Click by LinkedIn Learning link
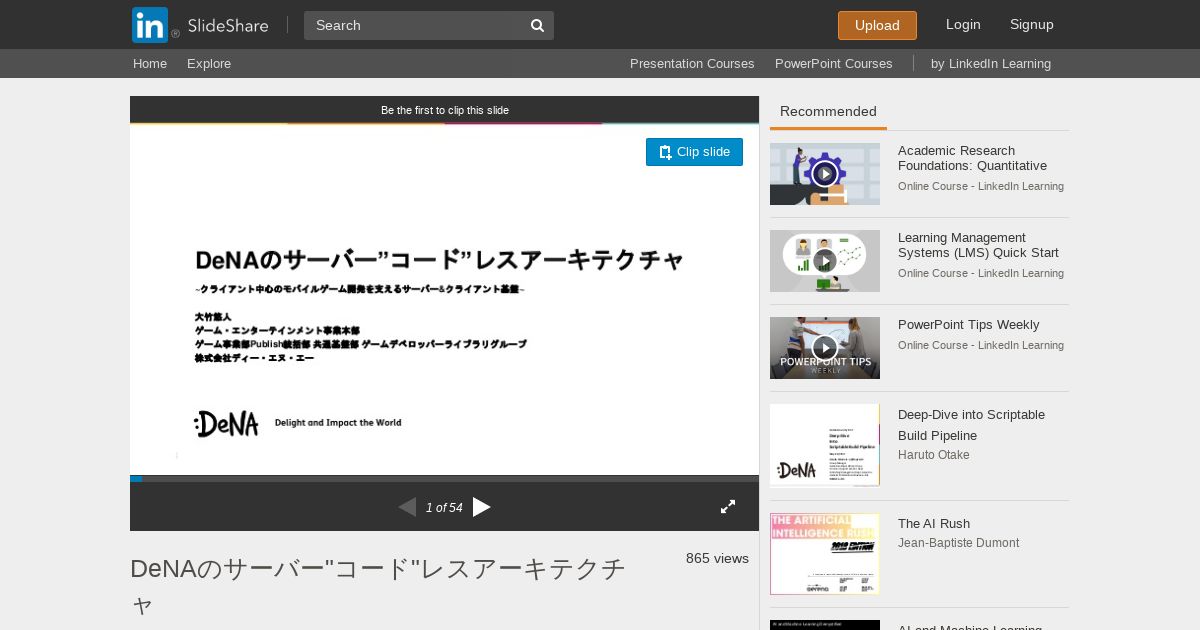The height and width of the screenshot is (630, 1200). 991,64
